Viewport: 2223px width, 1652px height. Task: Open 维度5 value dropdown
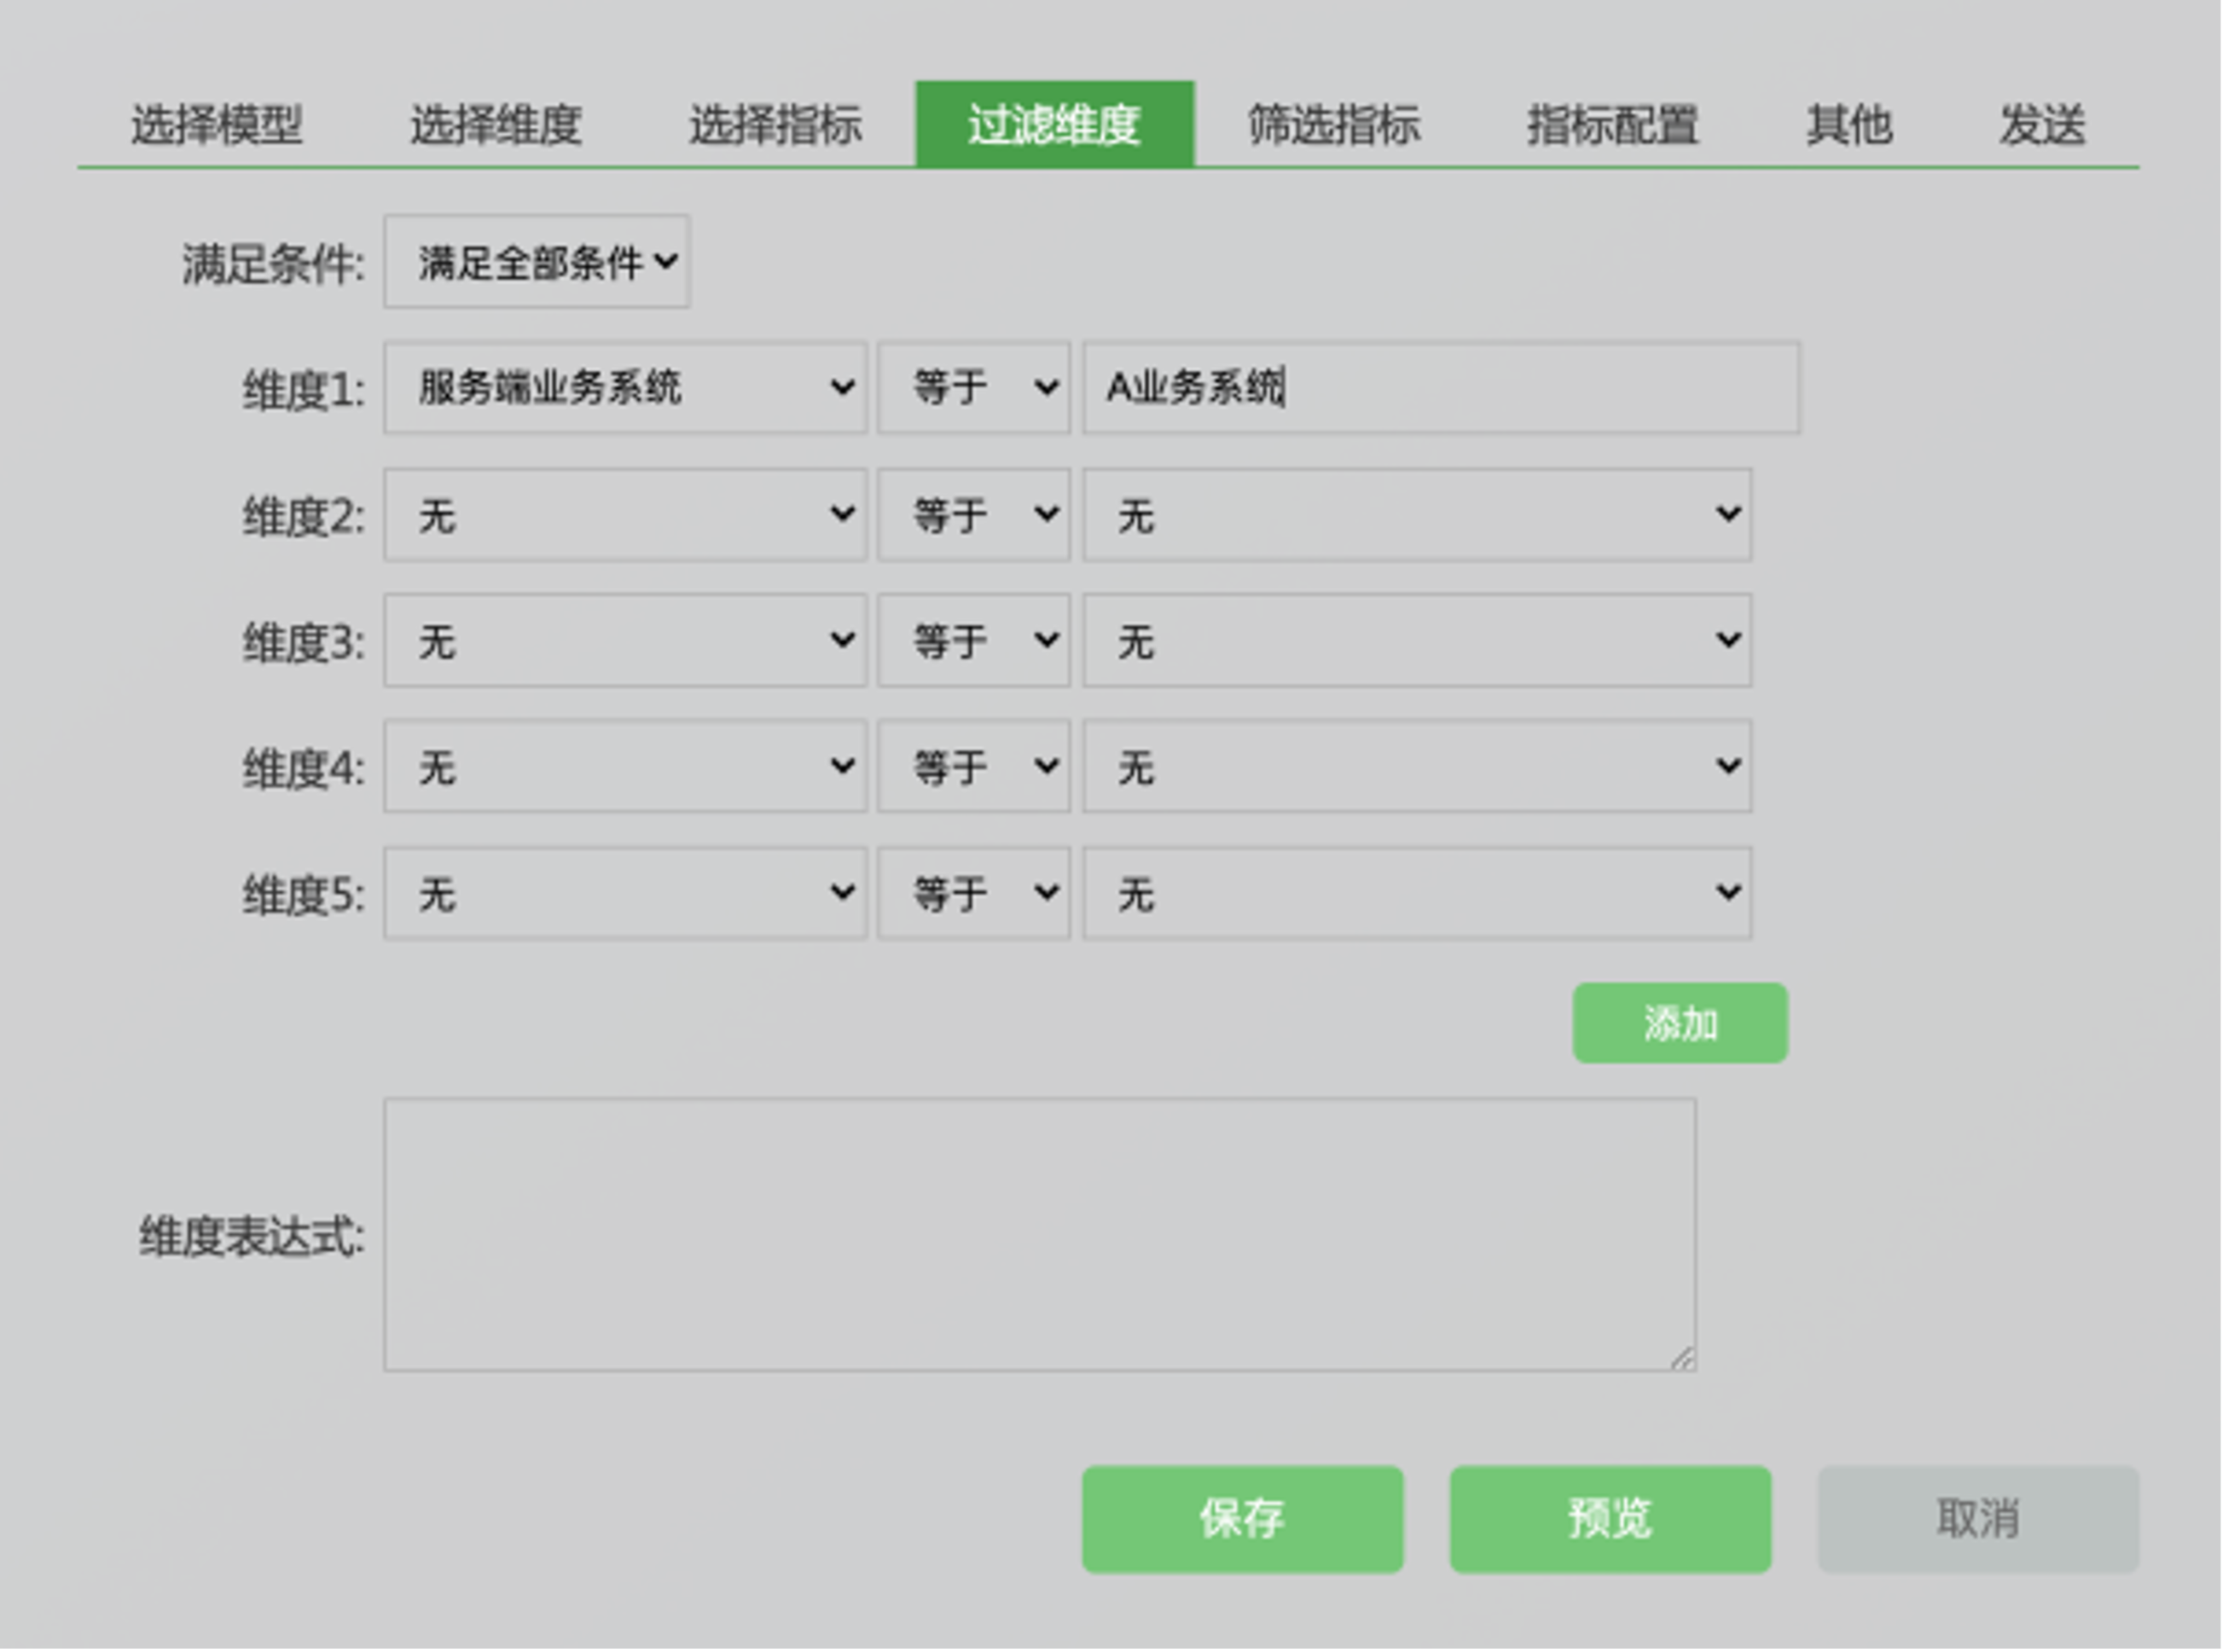pyautogui.click(x=1416, y=893)
